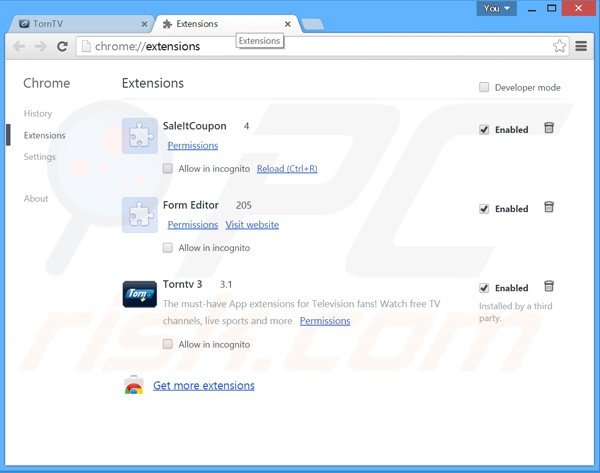The width and height of the screenshot is (600, 473).
Task: Delete SaleItCoupon with trash icon
Action: click(x=548, y=128)
